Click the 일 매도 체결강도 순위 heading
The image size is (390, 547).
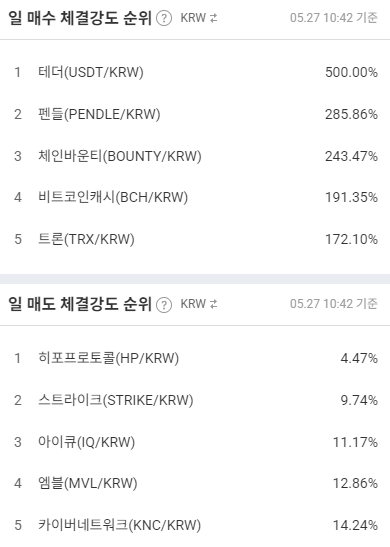point(80,304)
